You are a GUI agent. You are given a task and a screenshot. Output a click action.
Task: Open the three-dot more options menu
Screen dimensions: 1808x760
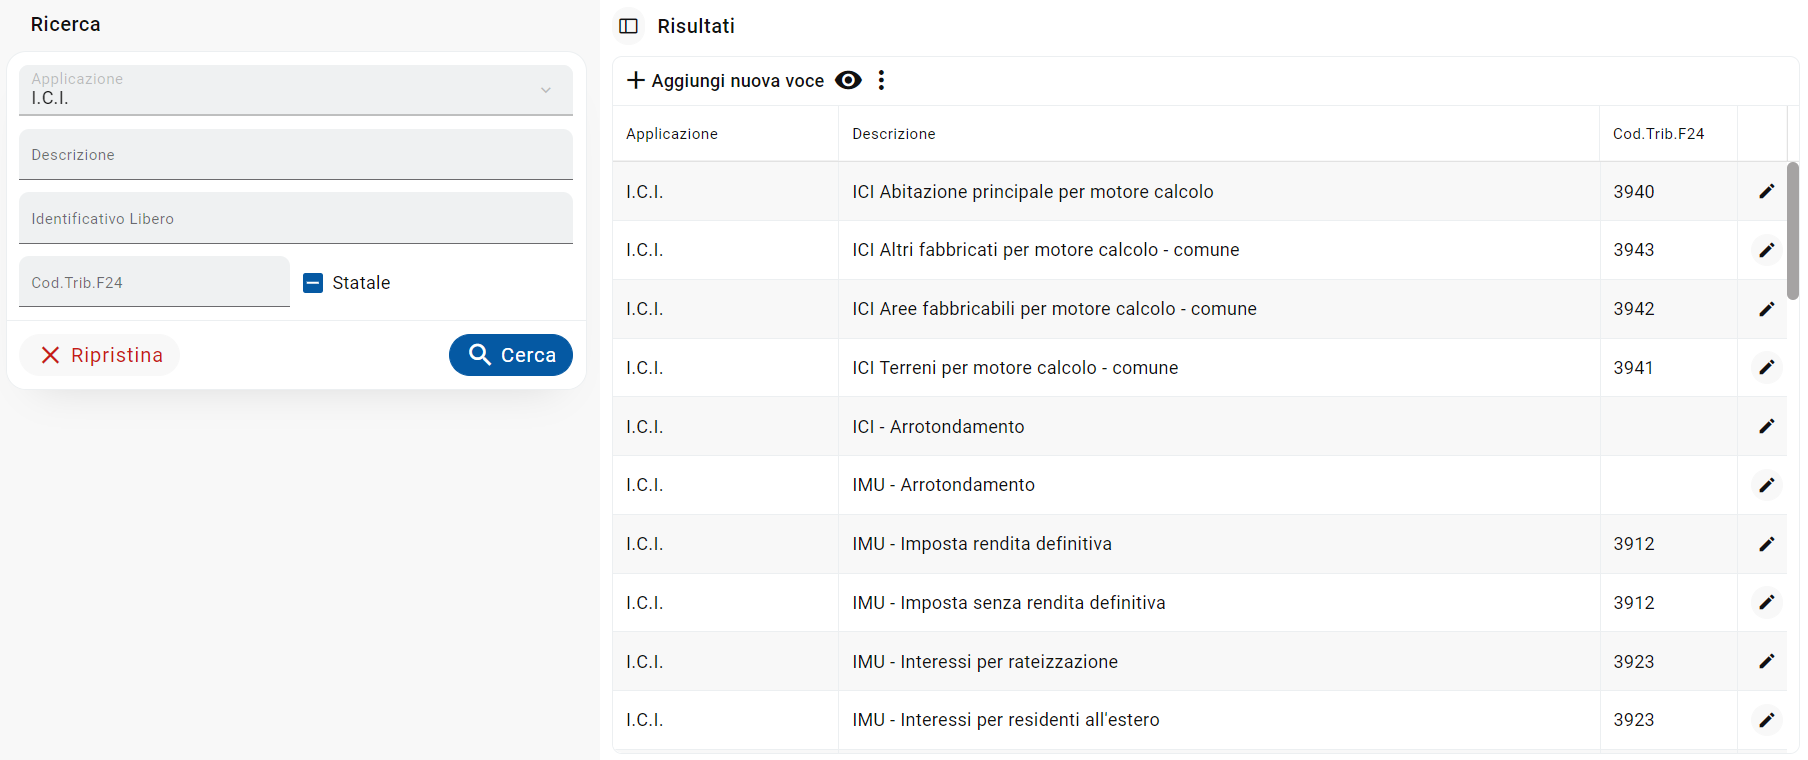point(881,80)
